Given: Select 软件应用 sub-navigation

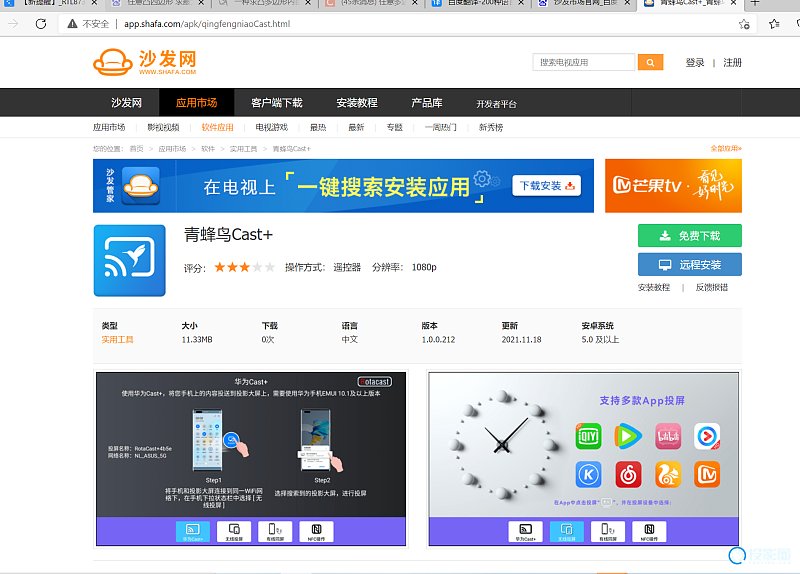Looking at the screenshot, I should pos(217,127).
